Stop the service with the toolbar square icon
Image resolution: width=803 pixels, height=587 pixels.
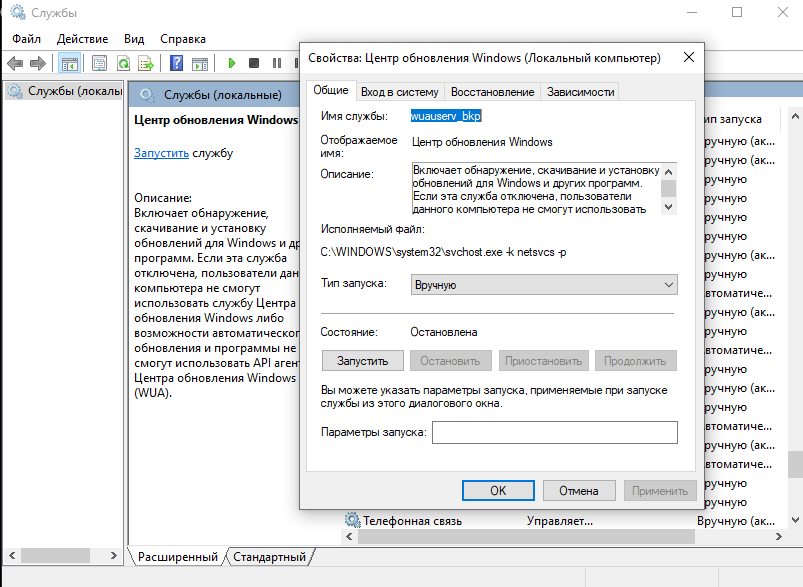(254, 63)
